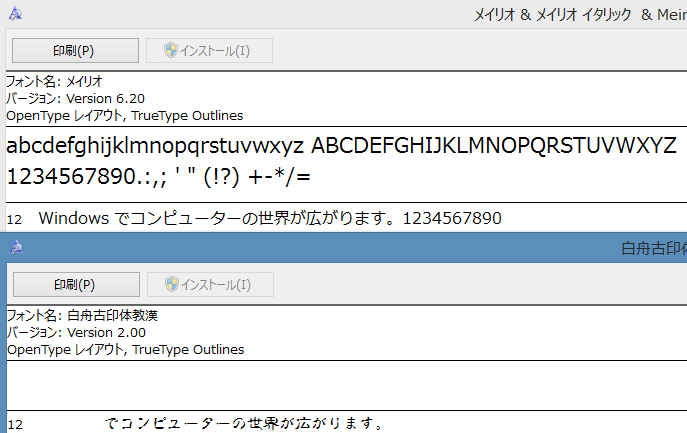Click the メイリオ & メイリオ イタリック window title
Image resolution: width=687 pixels, height=433 pixels.
click(581, 15)
